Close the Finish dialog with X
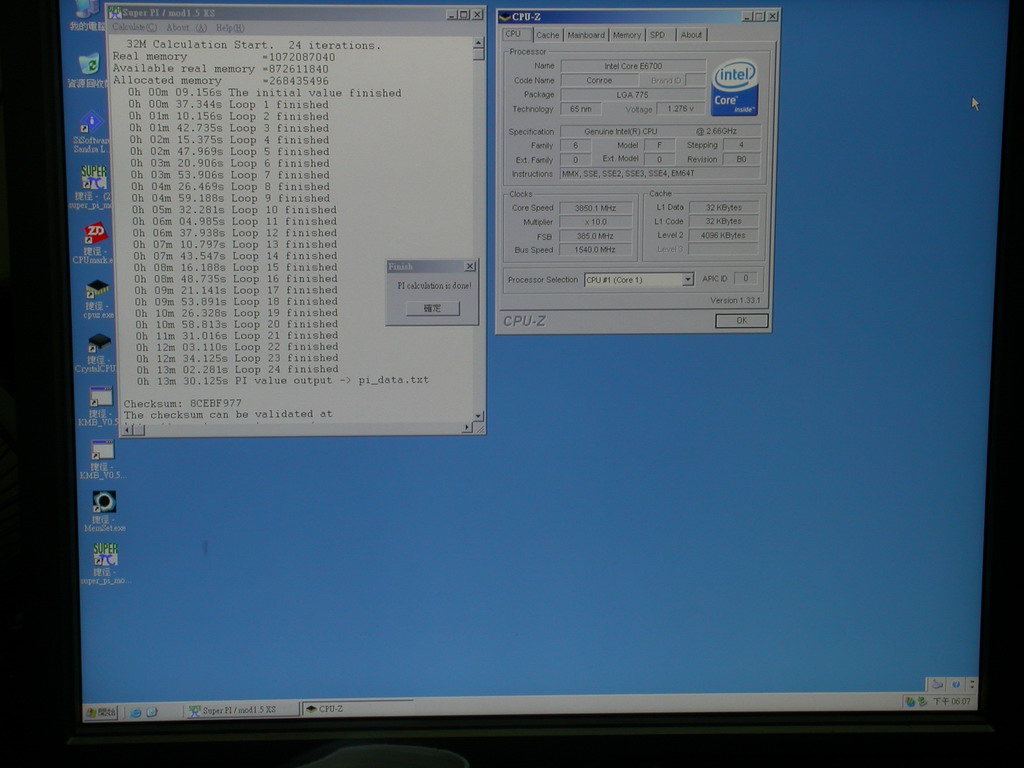The height and width of the screenshot is (768, 1024). click(x=470, y=266)
